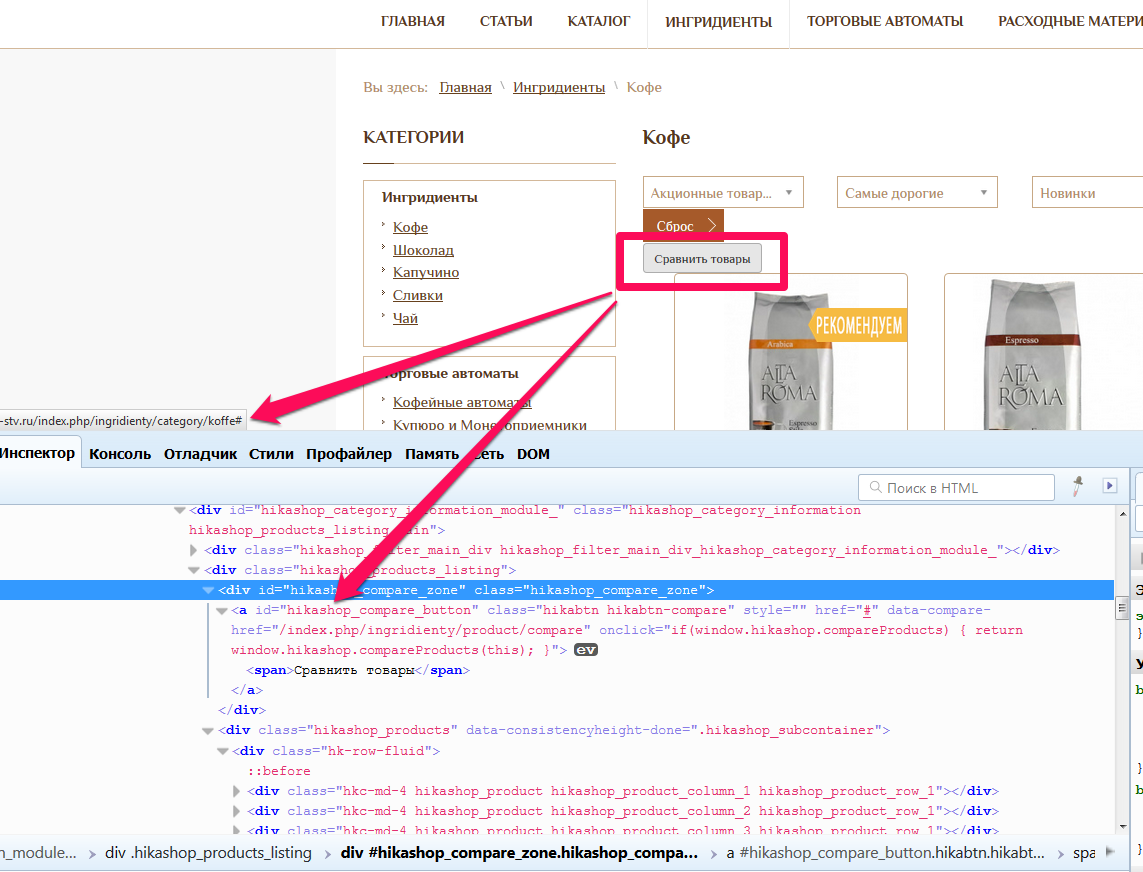Image resolution: width=1143 pixels, height=872 pixels.
Task: Open the 'Новинки' filter dropdown
Action: click(x=1086, y=193)
